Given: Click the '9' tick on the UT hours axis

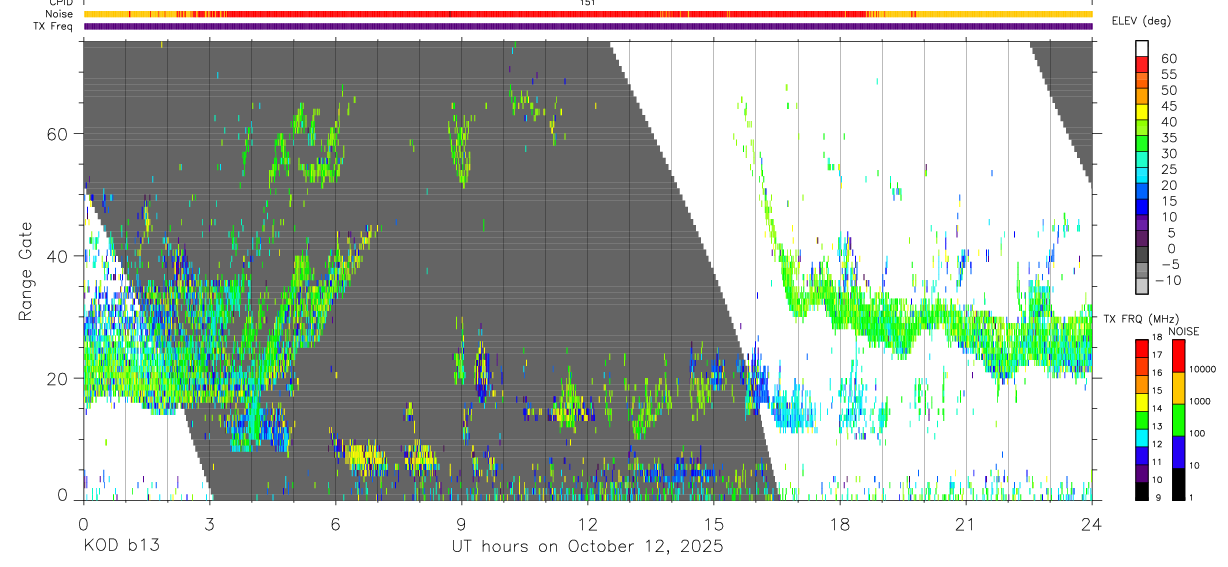Looking at the screenshot, I should tap(461, 524).
